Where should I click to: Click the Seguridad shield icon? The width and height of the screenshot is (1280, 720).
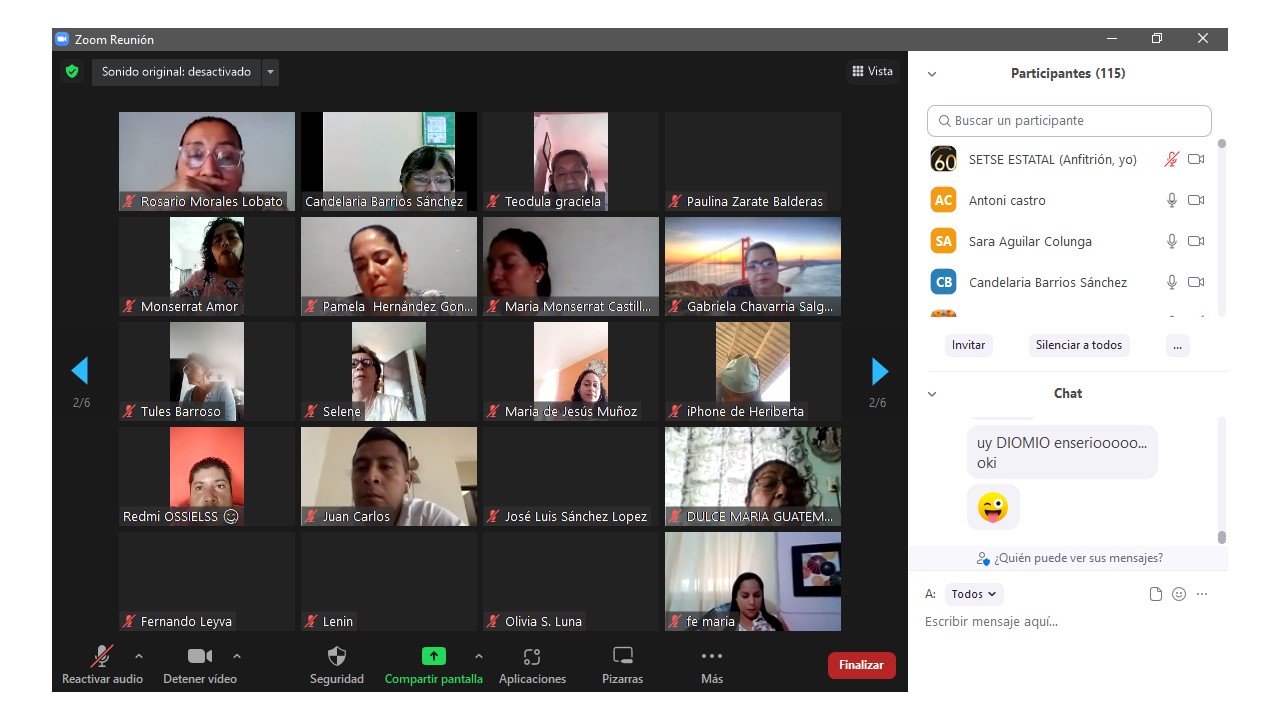pyautogui.click(x=337, y=656)
